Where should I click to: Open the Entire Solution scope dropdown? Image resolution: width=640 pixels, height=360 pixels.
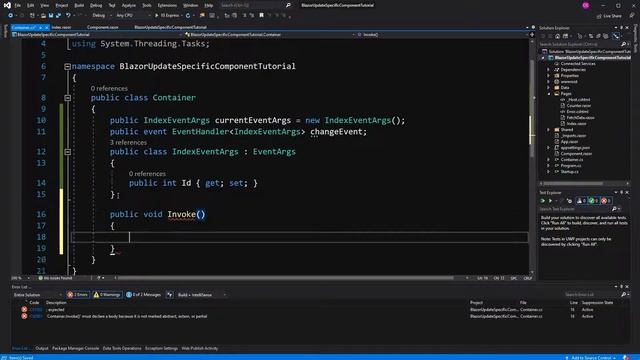tap(38, 295)
